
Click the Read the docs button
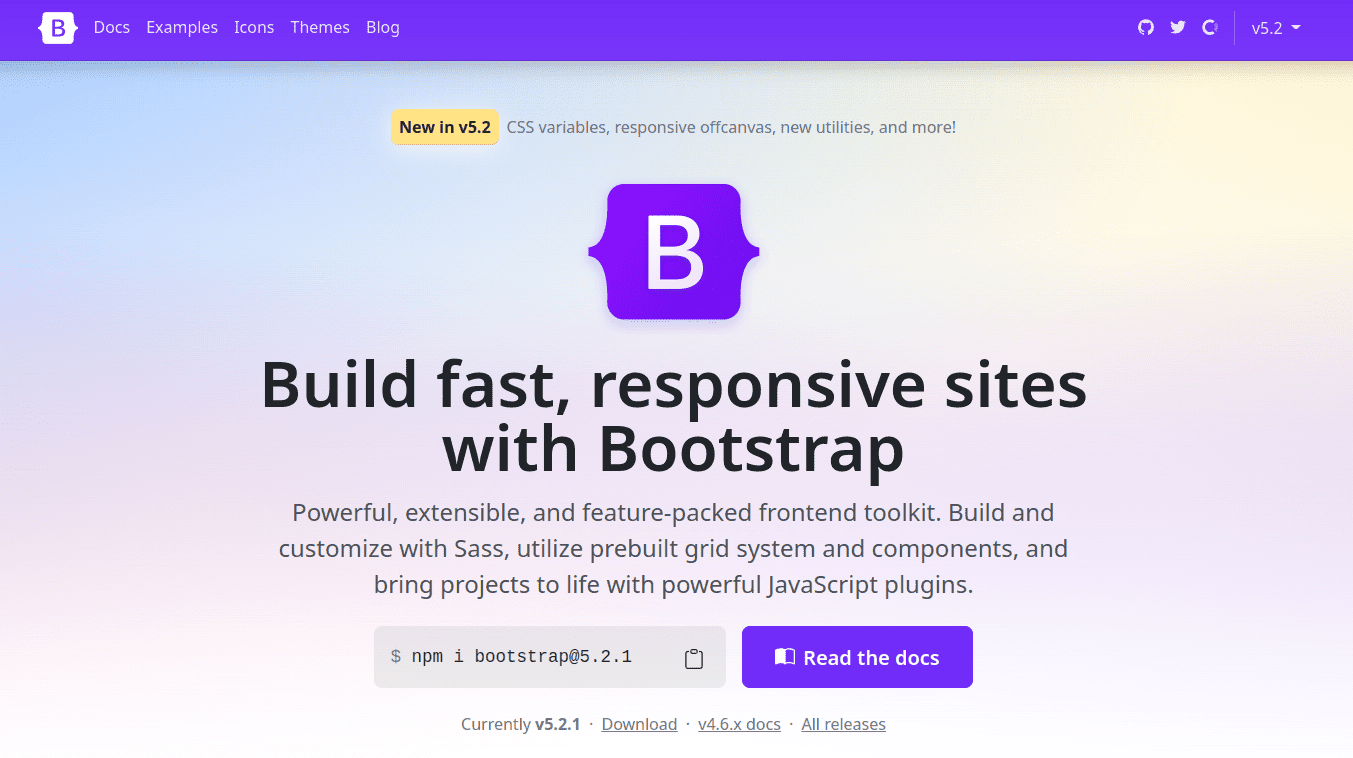click(857, 657)
